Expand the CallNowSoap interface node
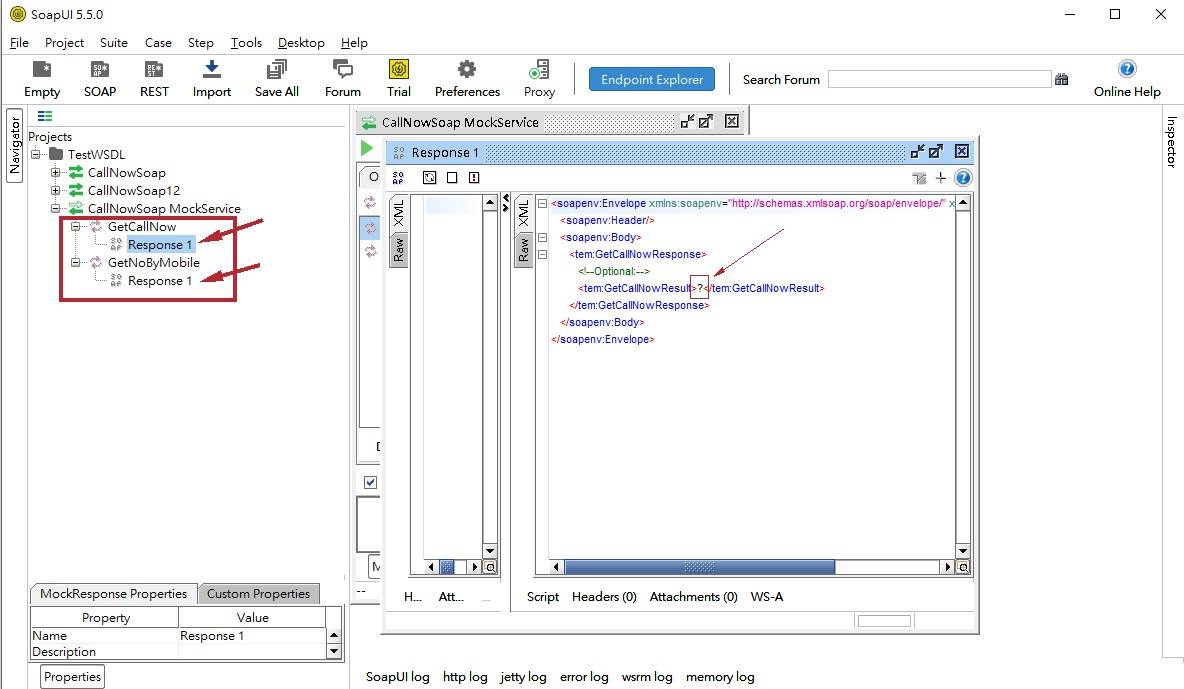This screenshot has width=1184, height=689. pyautogui.click(x=55, y=172)
